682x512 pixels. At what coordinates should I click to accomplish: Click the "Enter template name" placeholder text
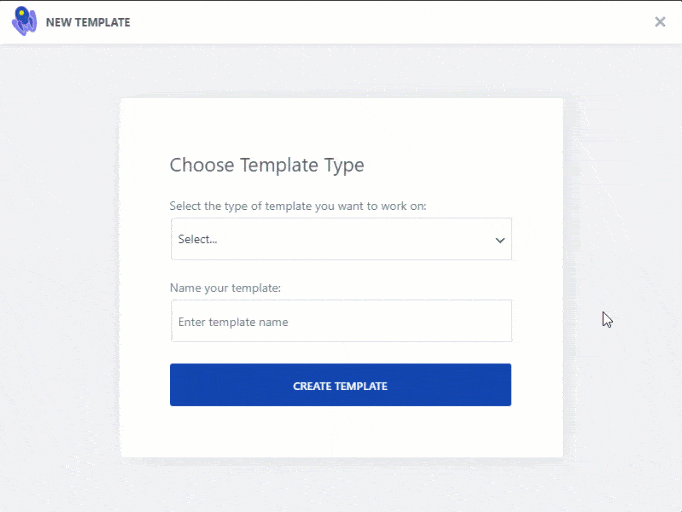tap(233, 322)
